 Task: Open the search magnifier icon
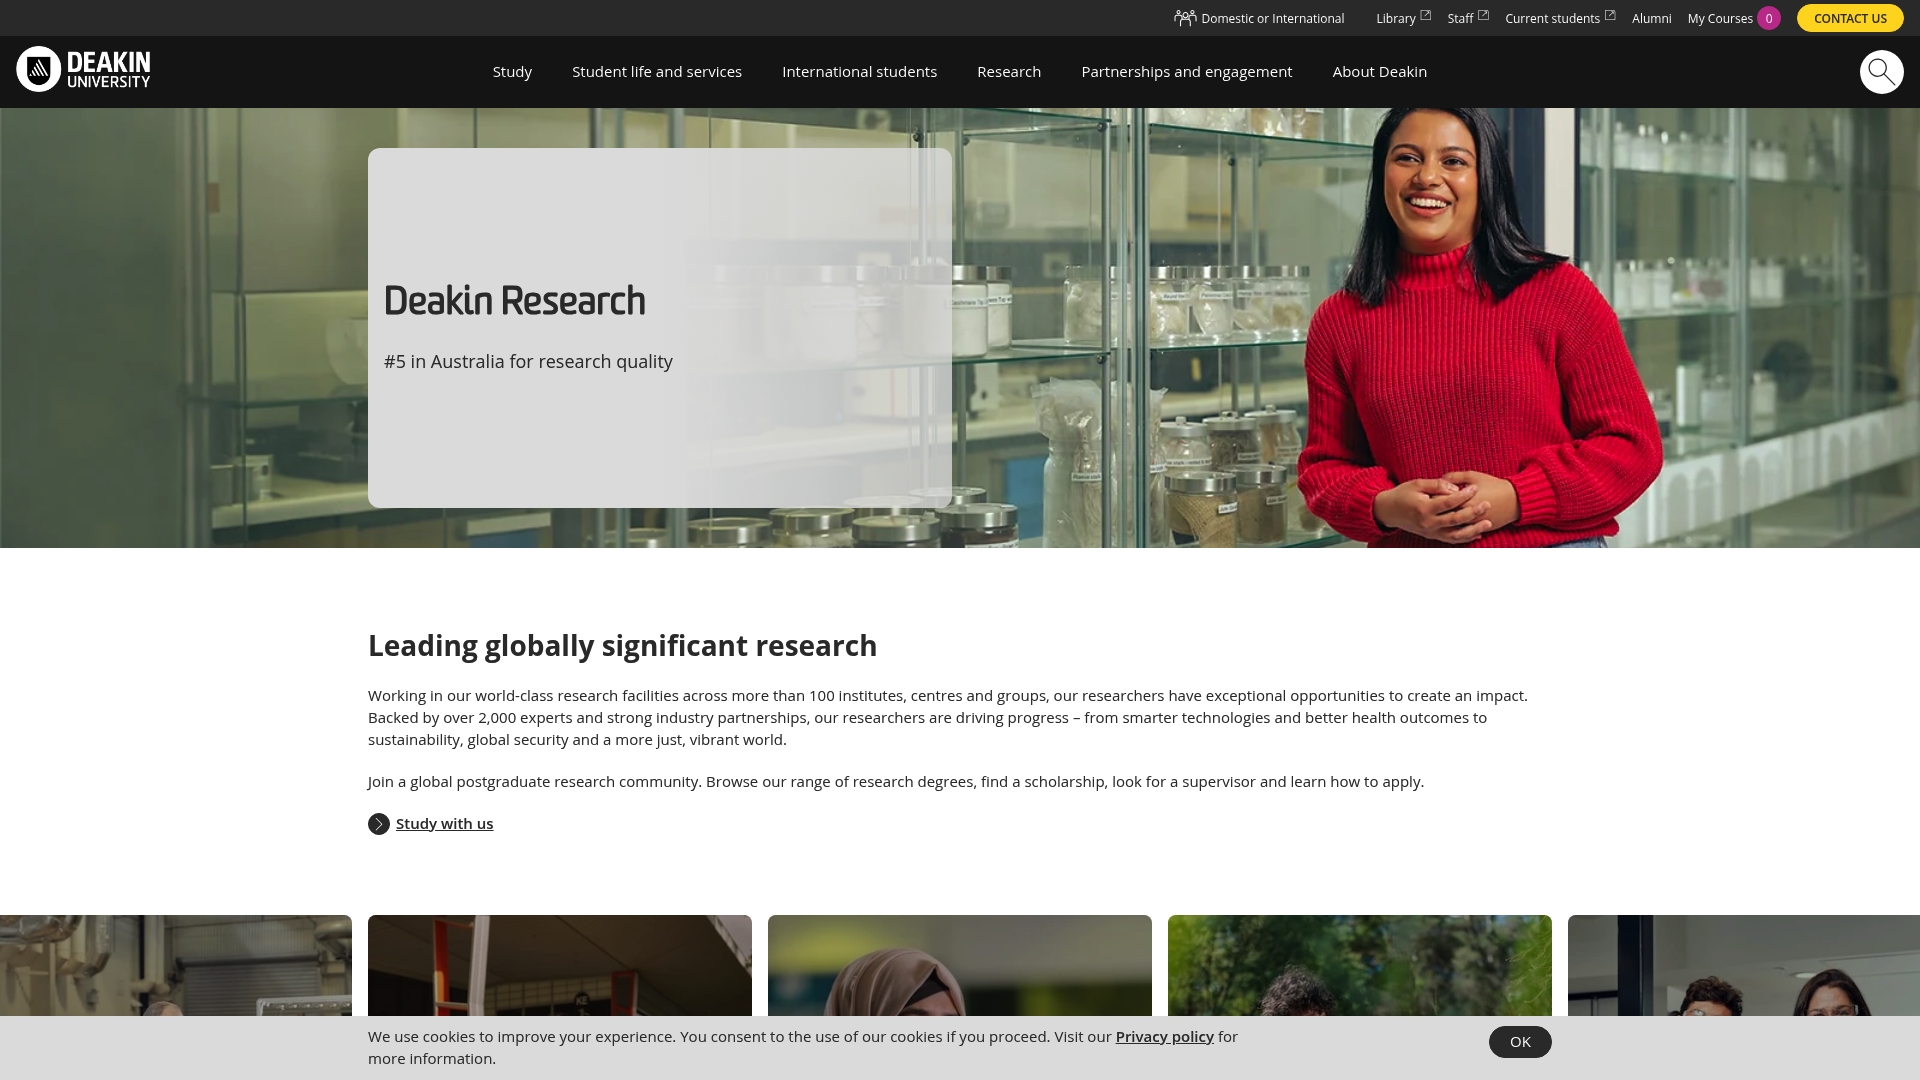tap(1881, 72)
